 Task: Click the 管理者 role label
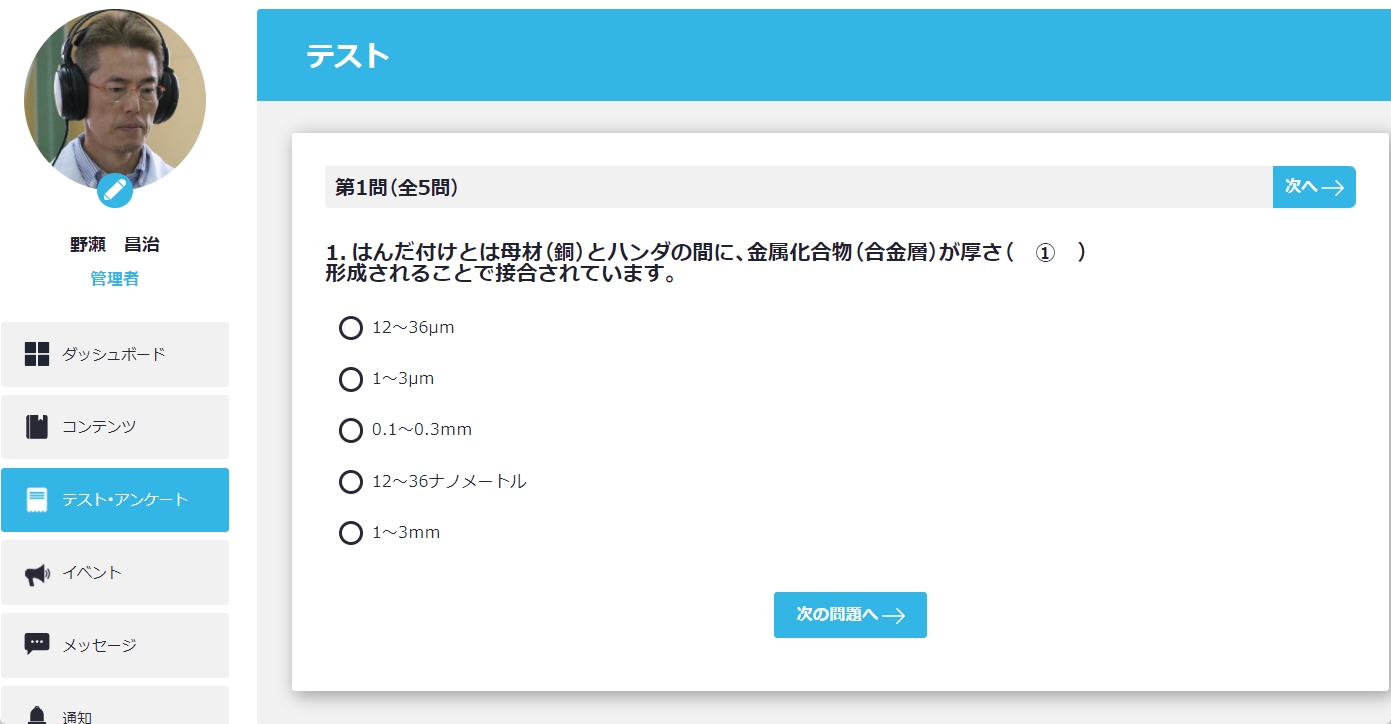(x=115, y=279)
